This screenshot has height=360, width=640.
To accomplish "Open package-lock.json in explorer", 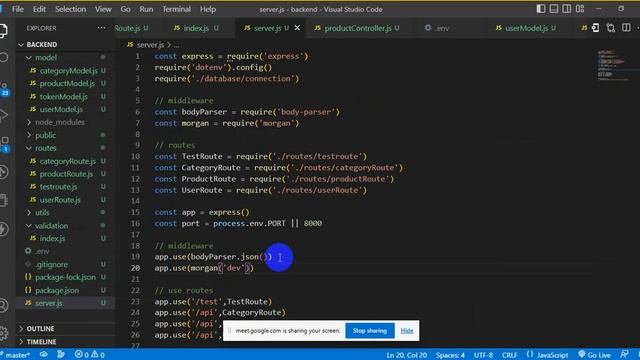I will 65,277.
